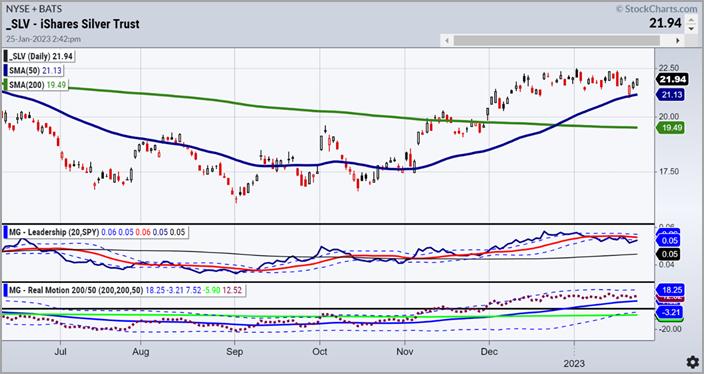Select the MG - Real Motion 200/50 indicator legend
The height and width of the screenshot is (374, 704).
coord(123,290)
